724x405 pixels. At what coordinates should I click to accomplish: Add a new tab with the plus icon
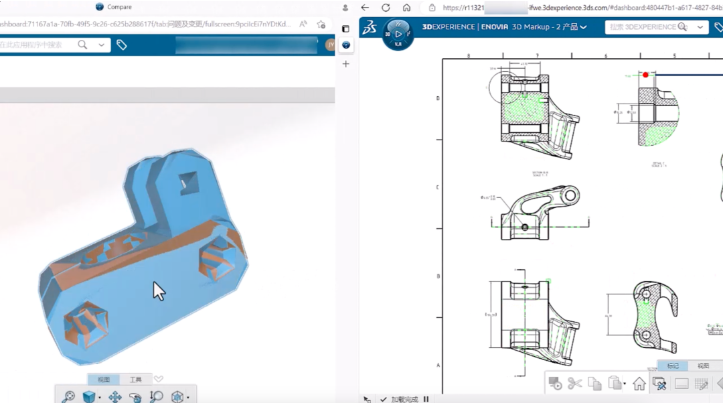(346, 64)
